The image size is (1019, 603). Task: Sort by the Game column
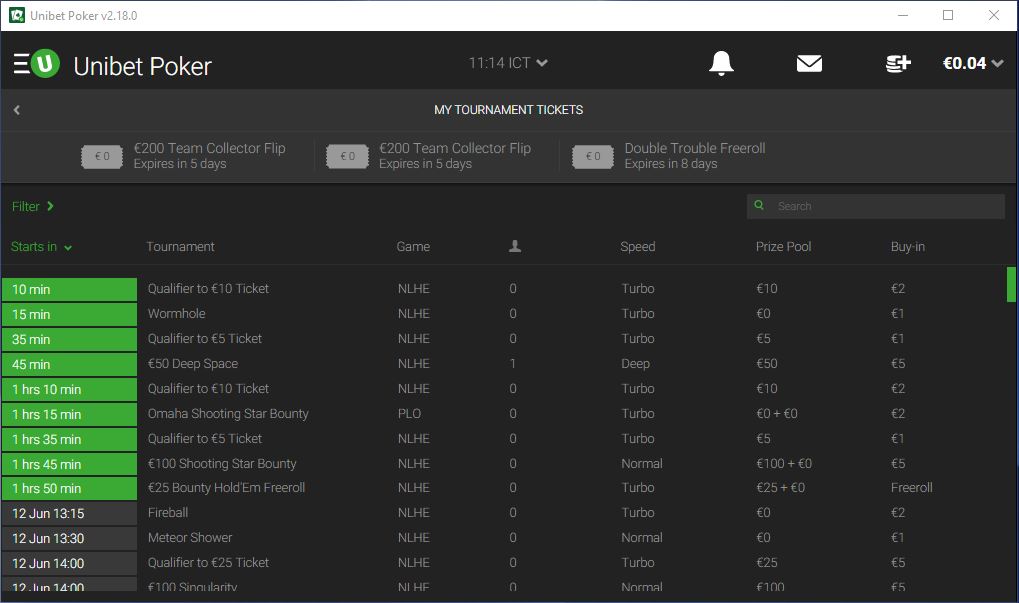[413, 247]
